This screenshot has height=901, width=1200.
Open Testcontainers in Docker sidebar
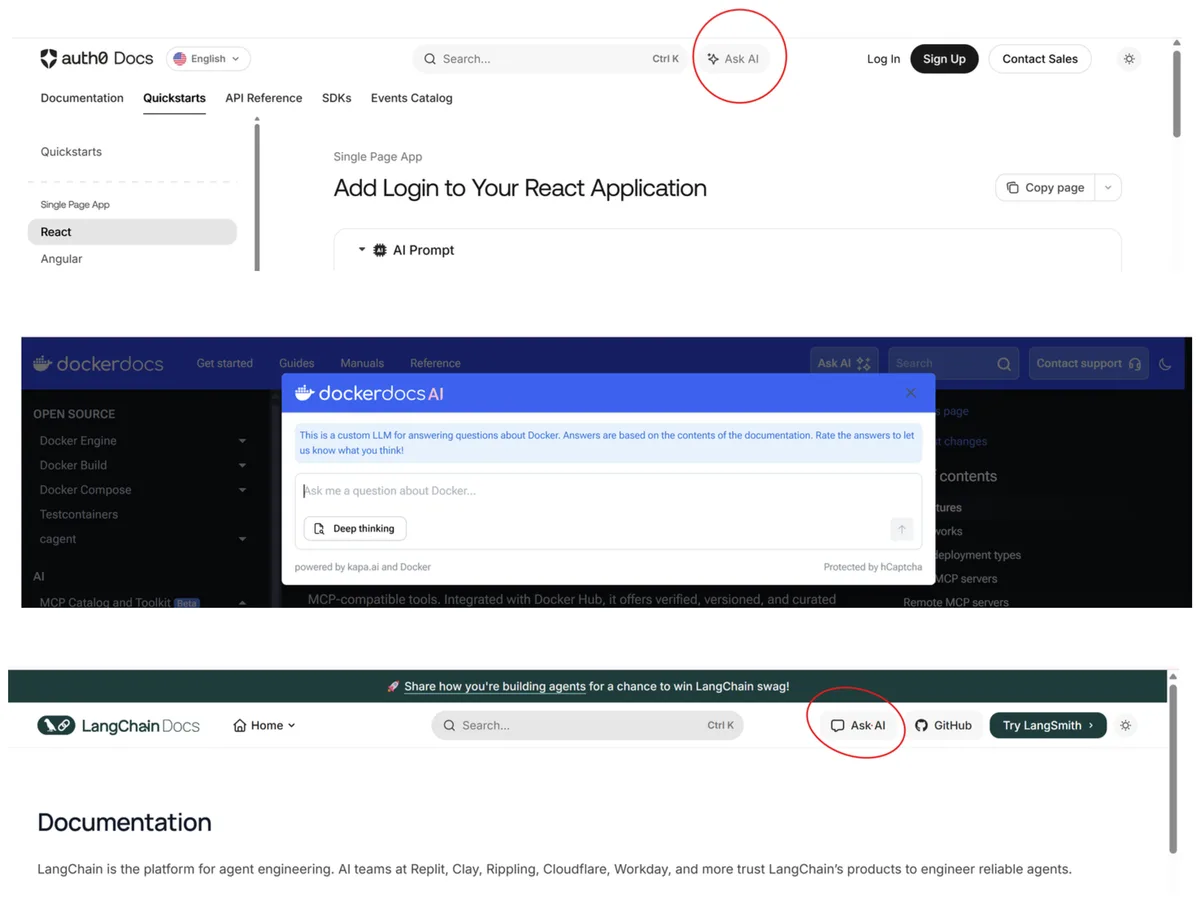point(79,514)
